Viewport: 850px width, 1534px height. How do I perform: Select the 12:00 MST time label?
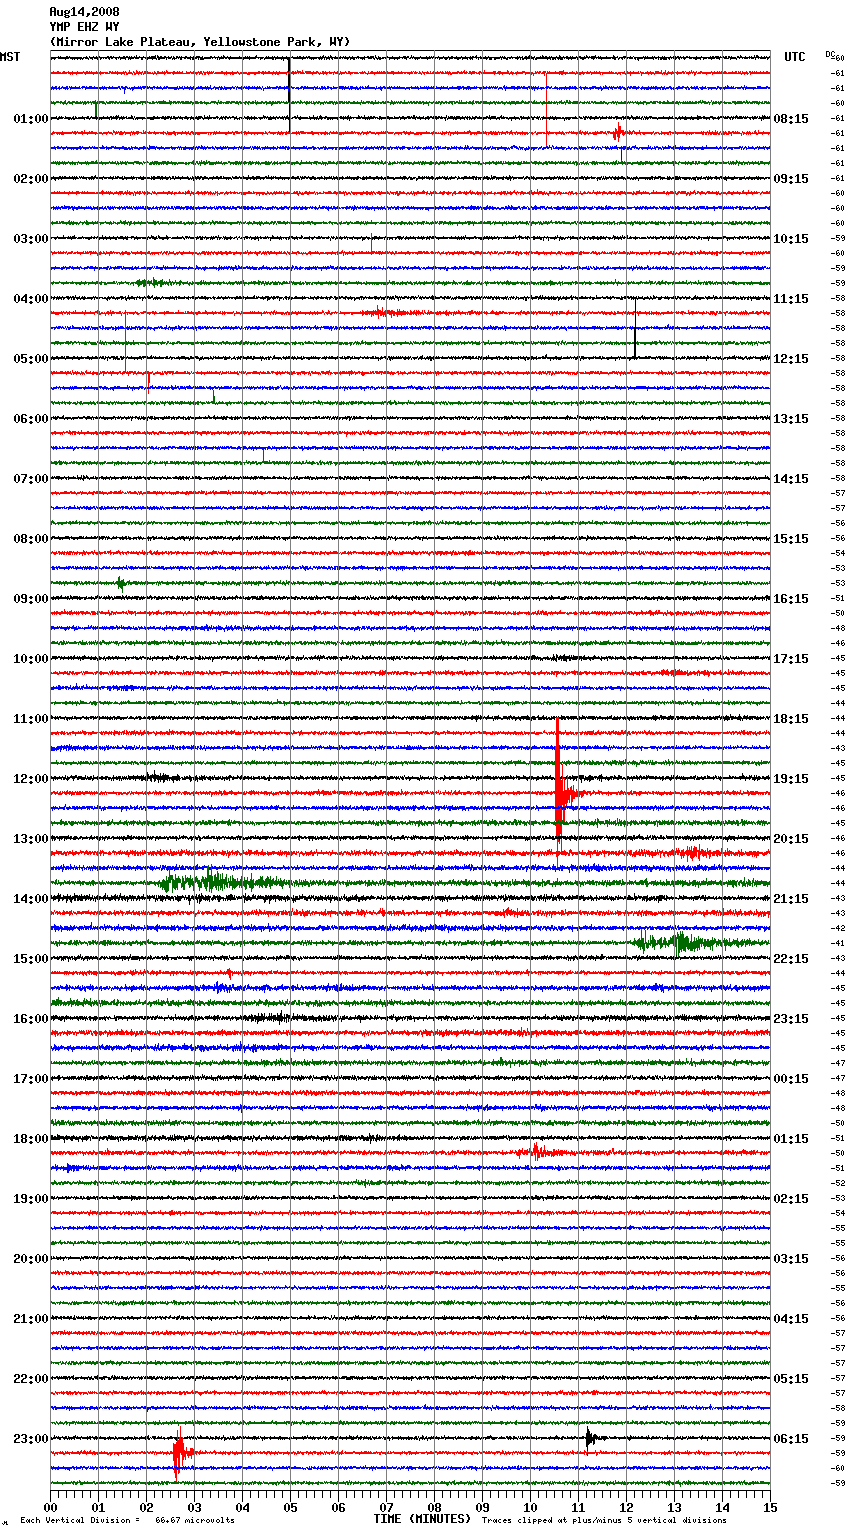[31, 778]
